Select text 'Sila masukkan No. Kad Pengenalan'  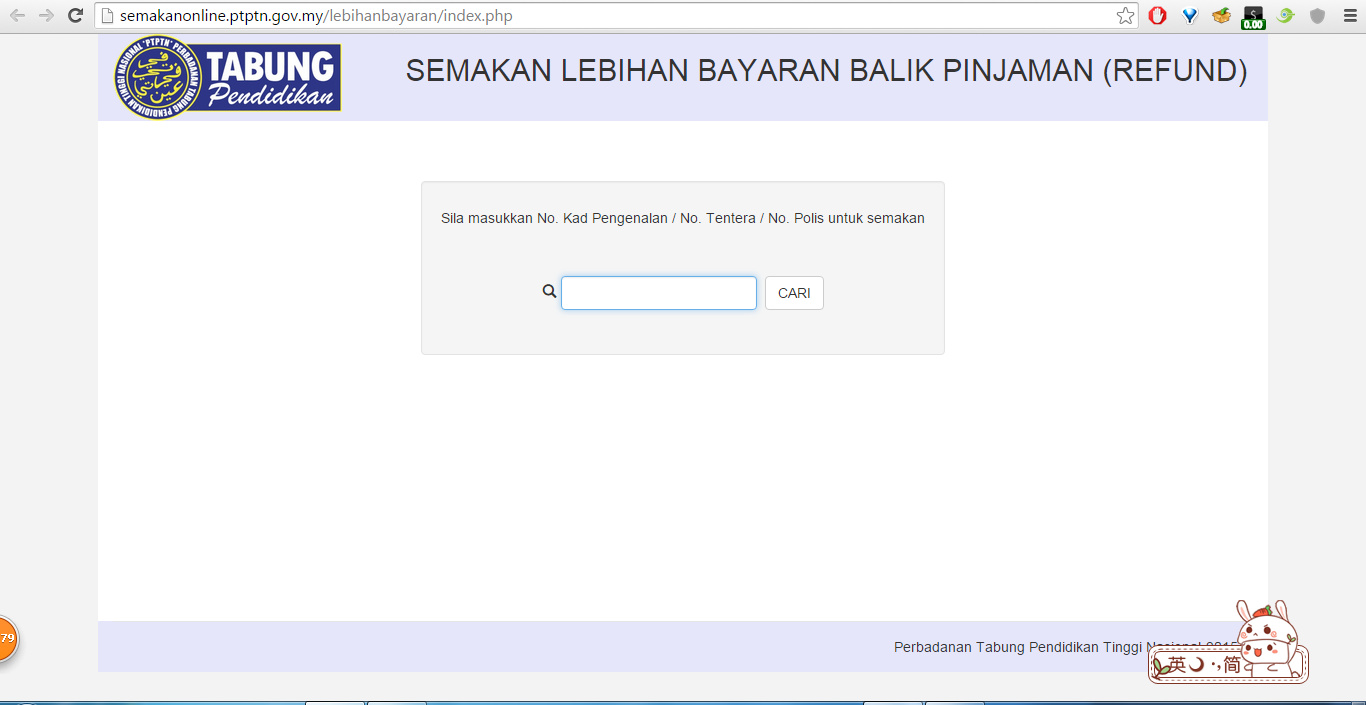tap(554, 218)
